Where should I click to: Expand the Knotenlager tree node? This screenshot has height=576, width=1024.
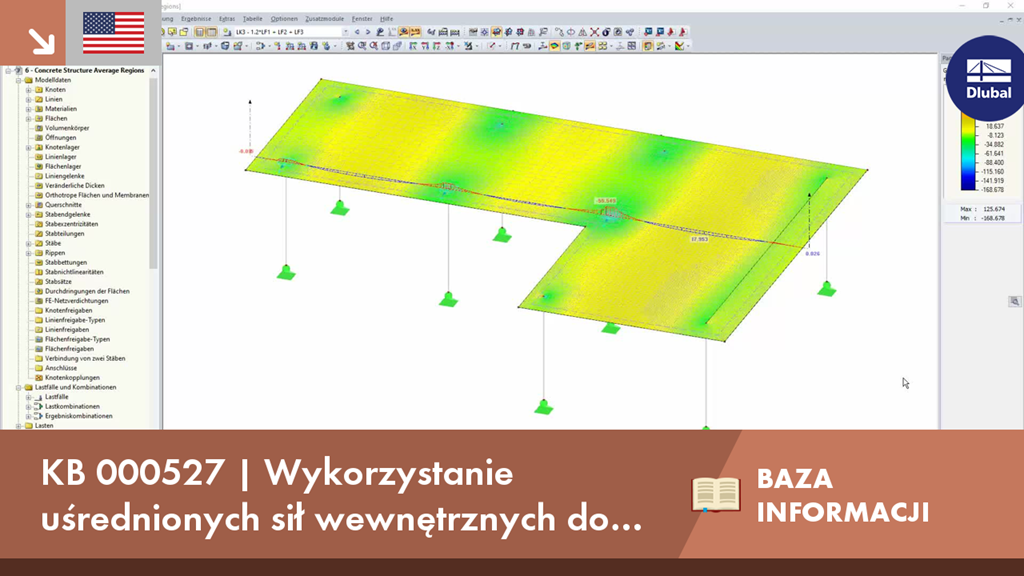pyautogui.click(x=29, y=147)
